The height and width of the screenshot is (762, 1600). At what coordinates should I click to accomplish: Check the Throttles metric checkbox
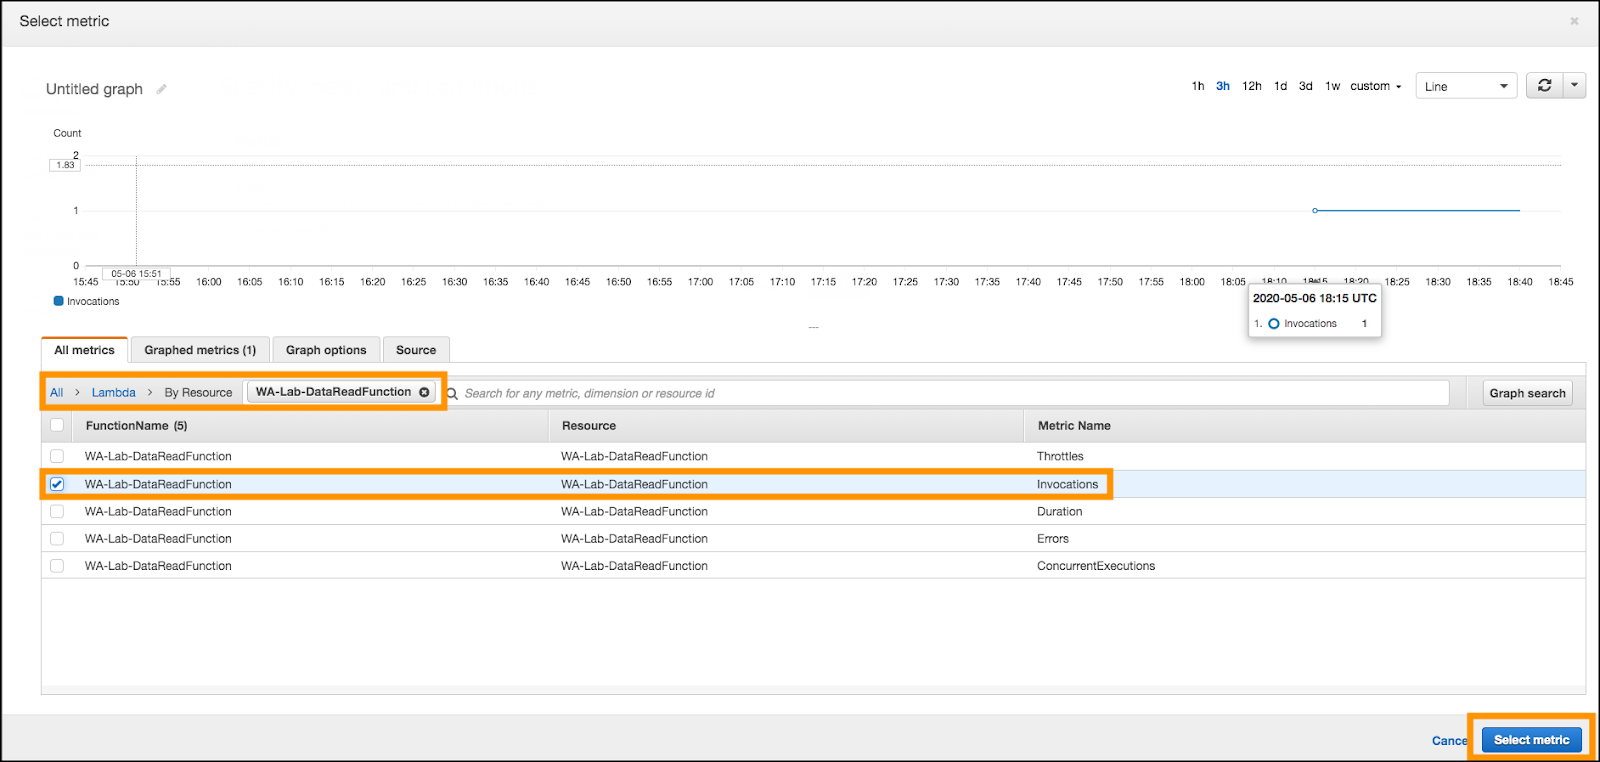57,456
